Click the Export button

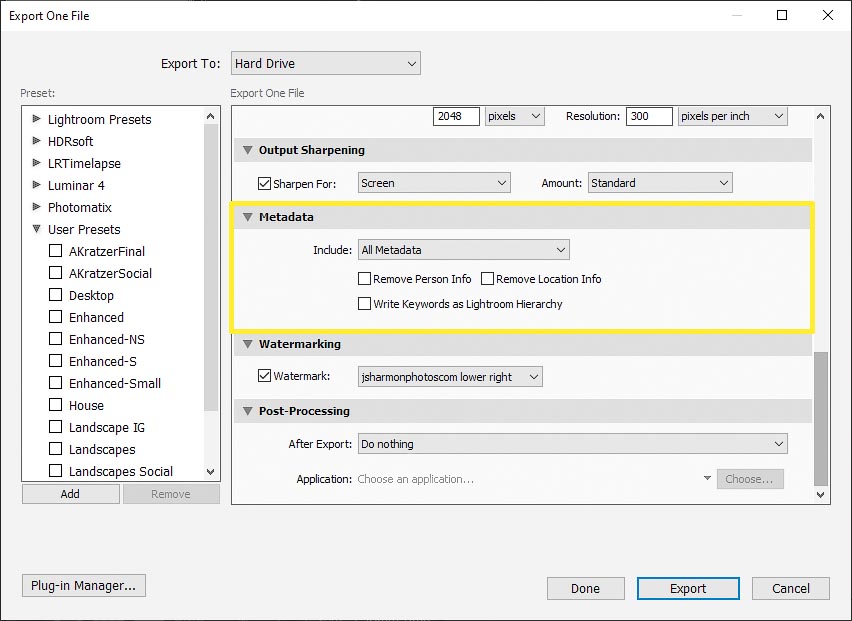coord(688,588)
